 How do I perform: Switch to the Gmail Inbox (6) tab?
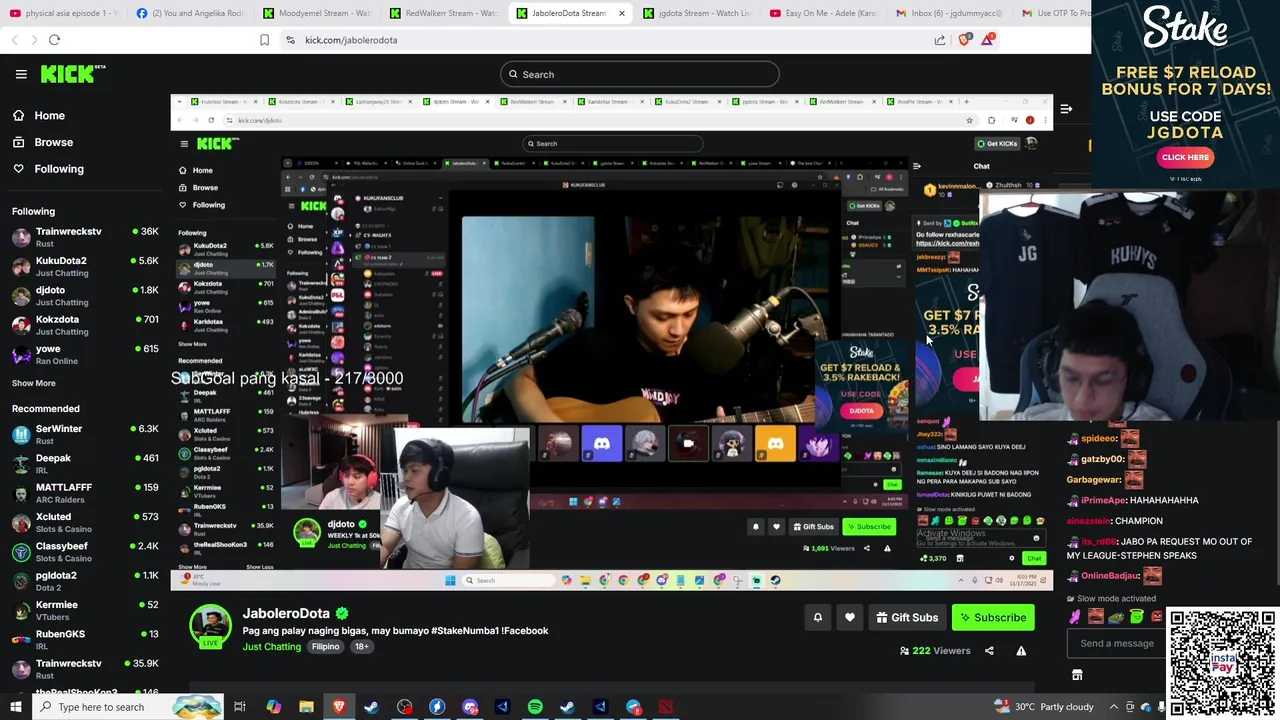(x=949, y=13)
